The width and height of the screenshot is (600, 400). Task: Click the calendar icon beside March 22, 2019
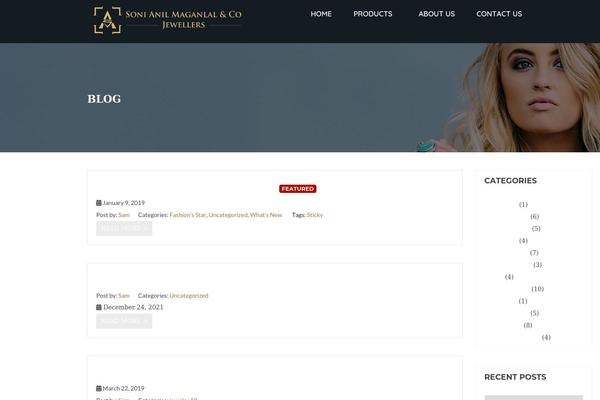[x=99, y=389]
